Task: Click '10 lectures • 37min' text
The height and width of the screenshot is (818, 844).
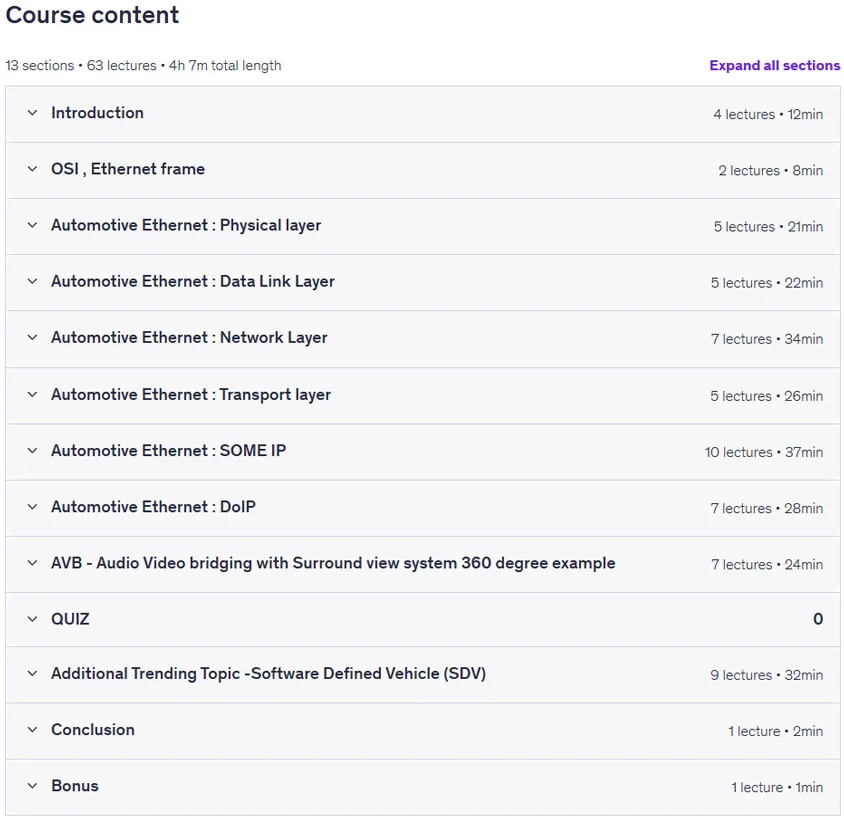Action: [x=764, y=452]
